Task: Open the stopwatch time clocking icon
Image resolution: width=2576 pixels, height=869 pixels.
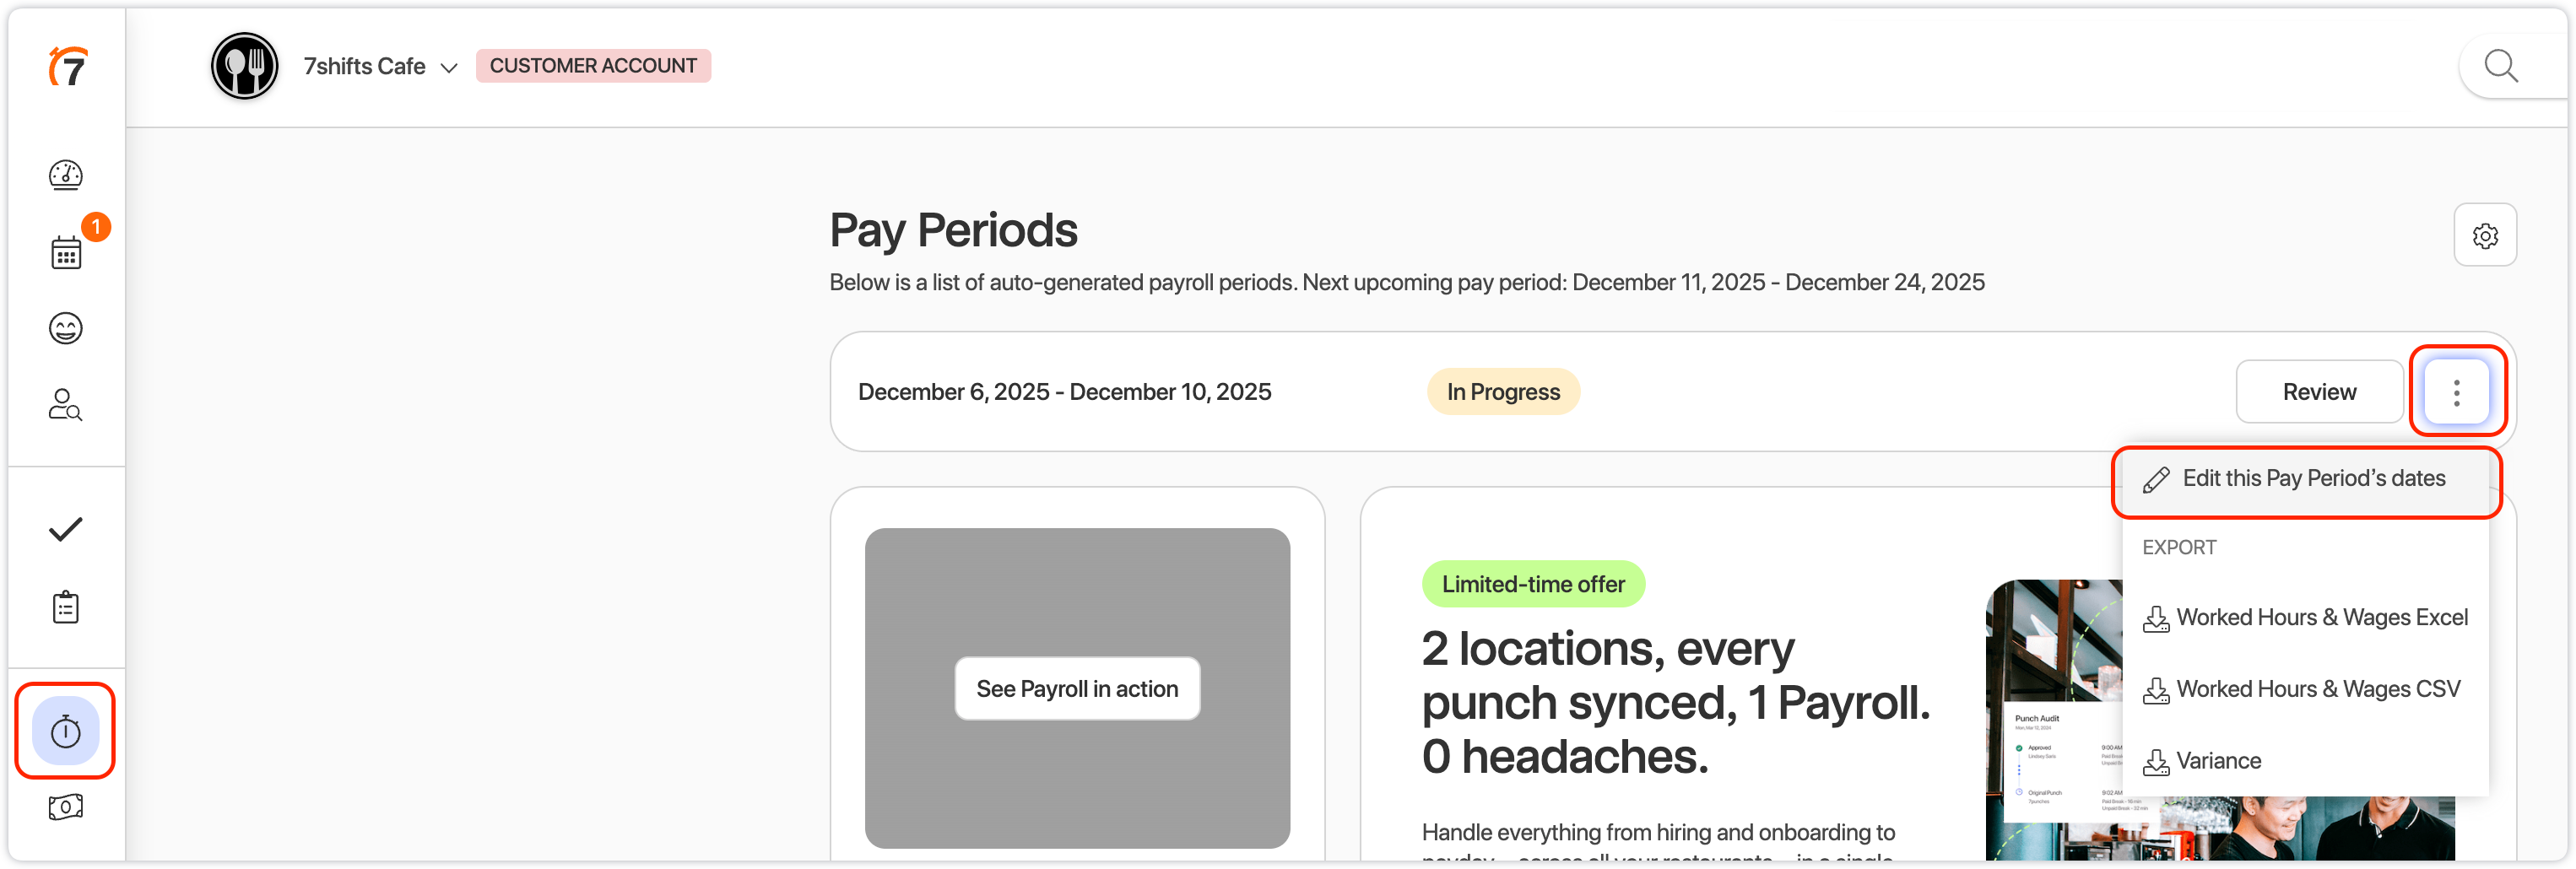Action: (66, 731)
